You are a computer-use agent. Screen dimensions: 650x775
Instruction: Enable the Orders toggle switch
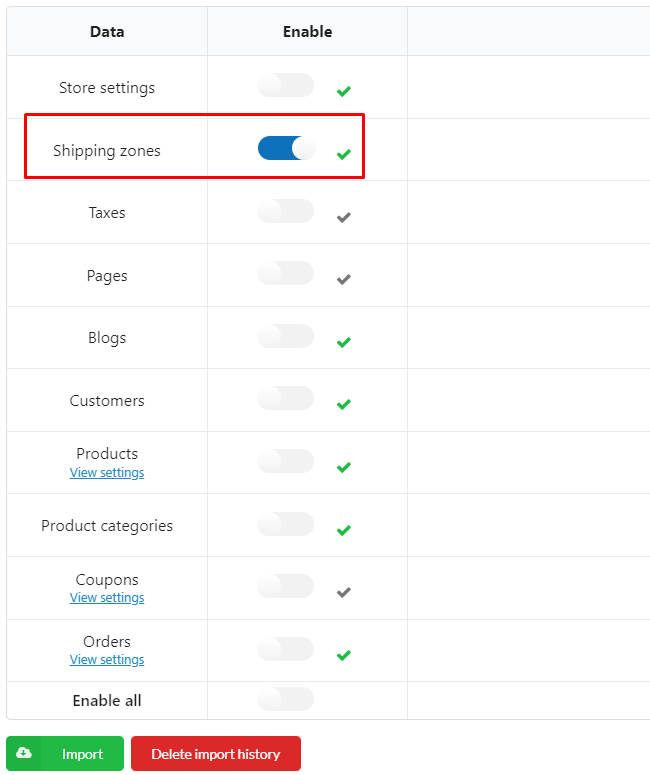pyautogui.click(x=285, y=649)
